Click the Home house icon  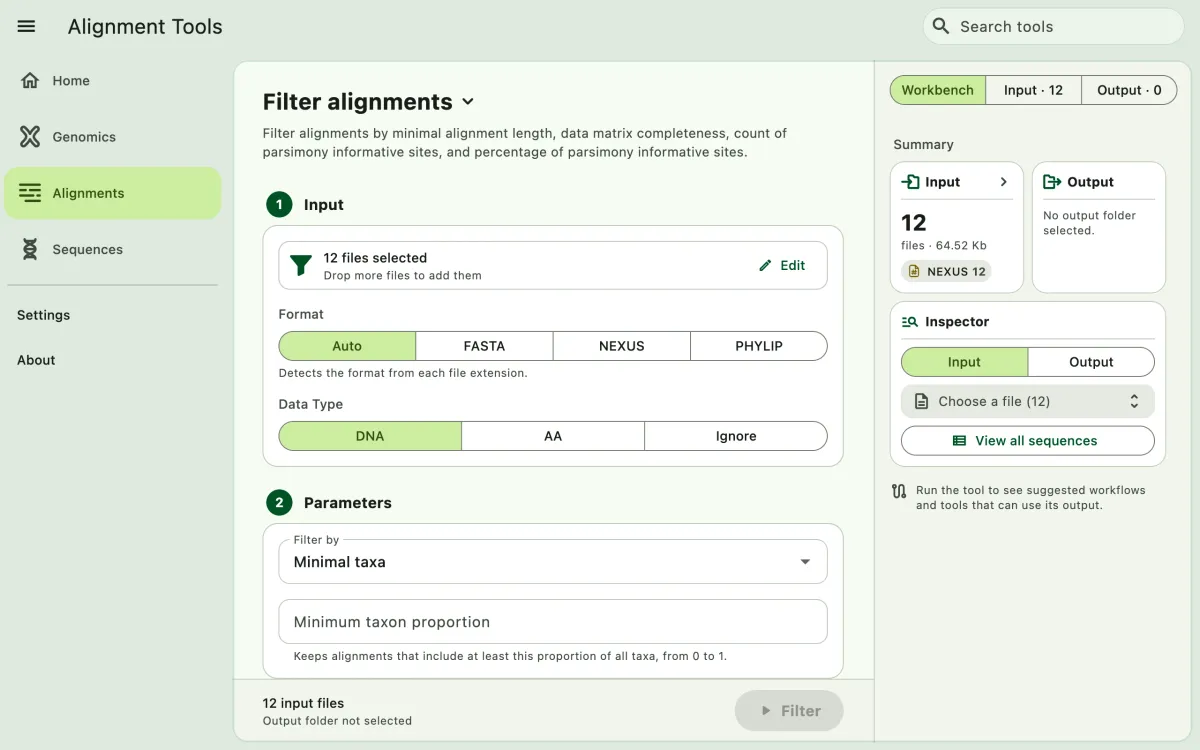coord(30,81)
